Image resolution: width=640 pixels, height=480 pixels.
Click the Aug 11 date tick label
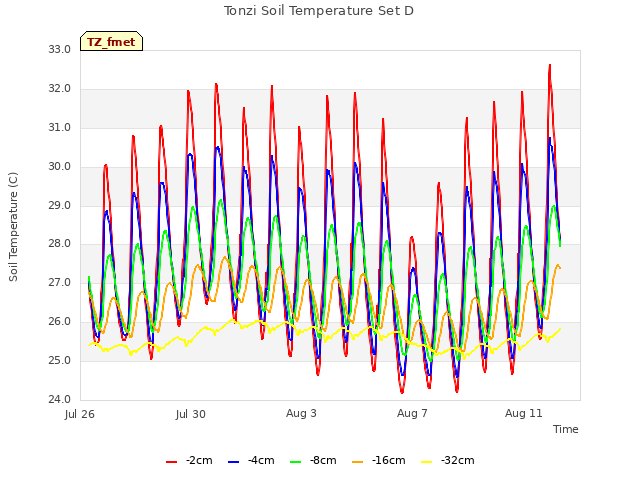point(524,413)
